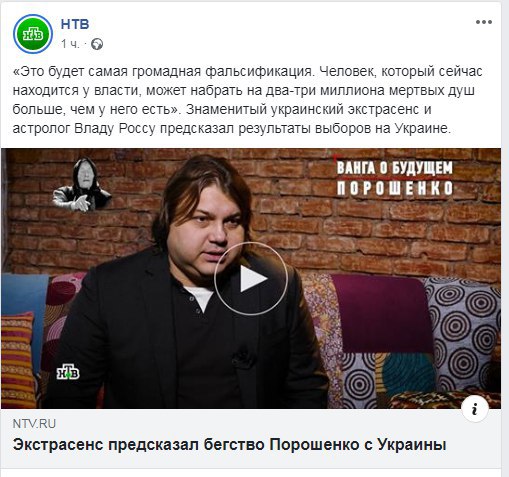Open the НТВ page name link

[75, 24]
